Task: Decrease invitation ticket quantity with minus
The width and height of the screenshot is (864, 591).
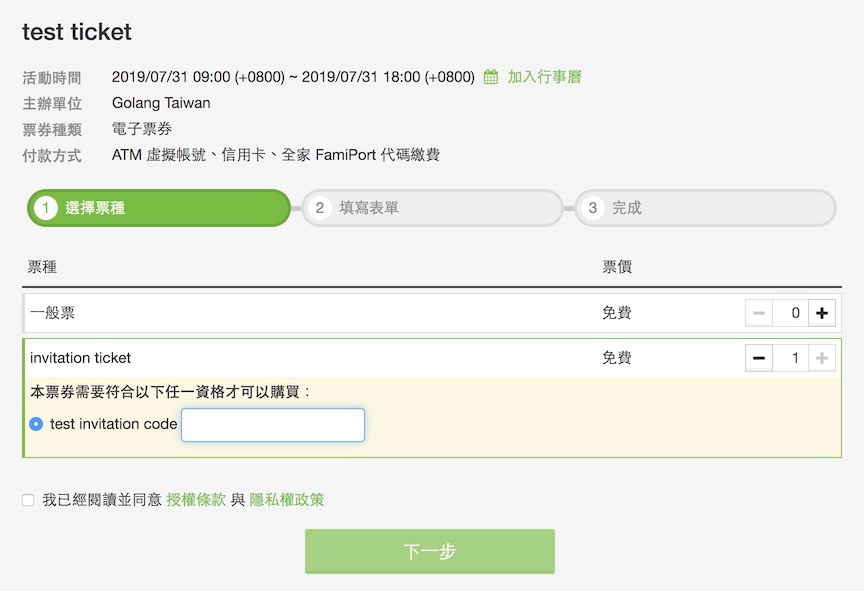Action: (759, 358)
